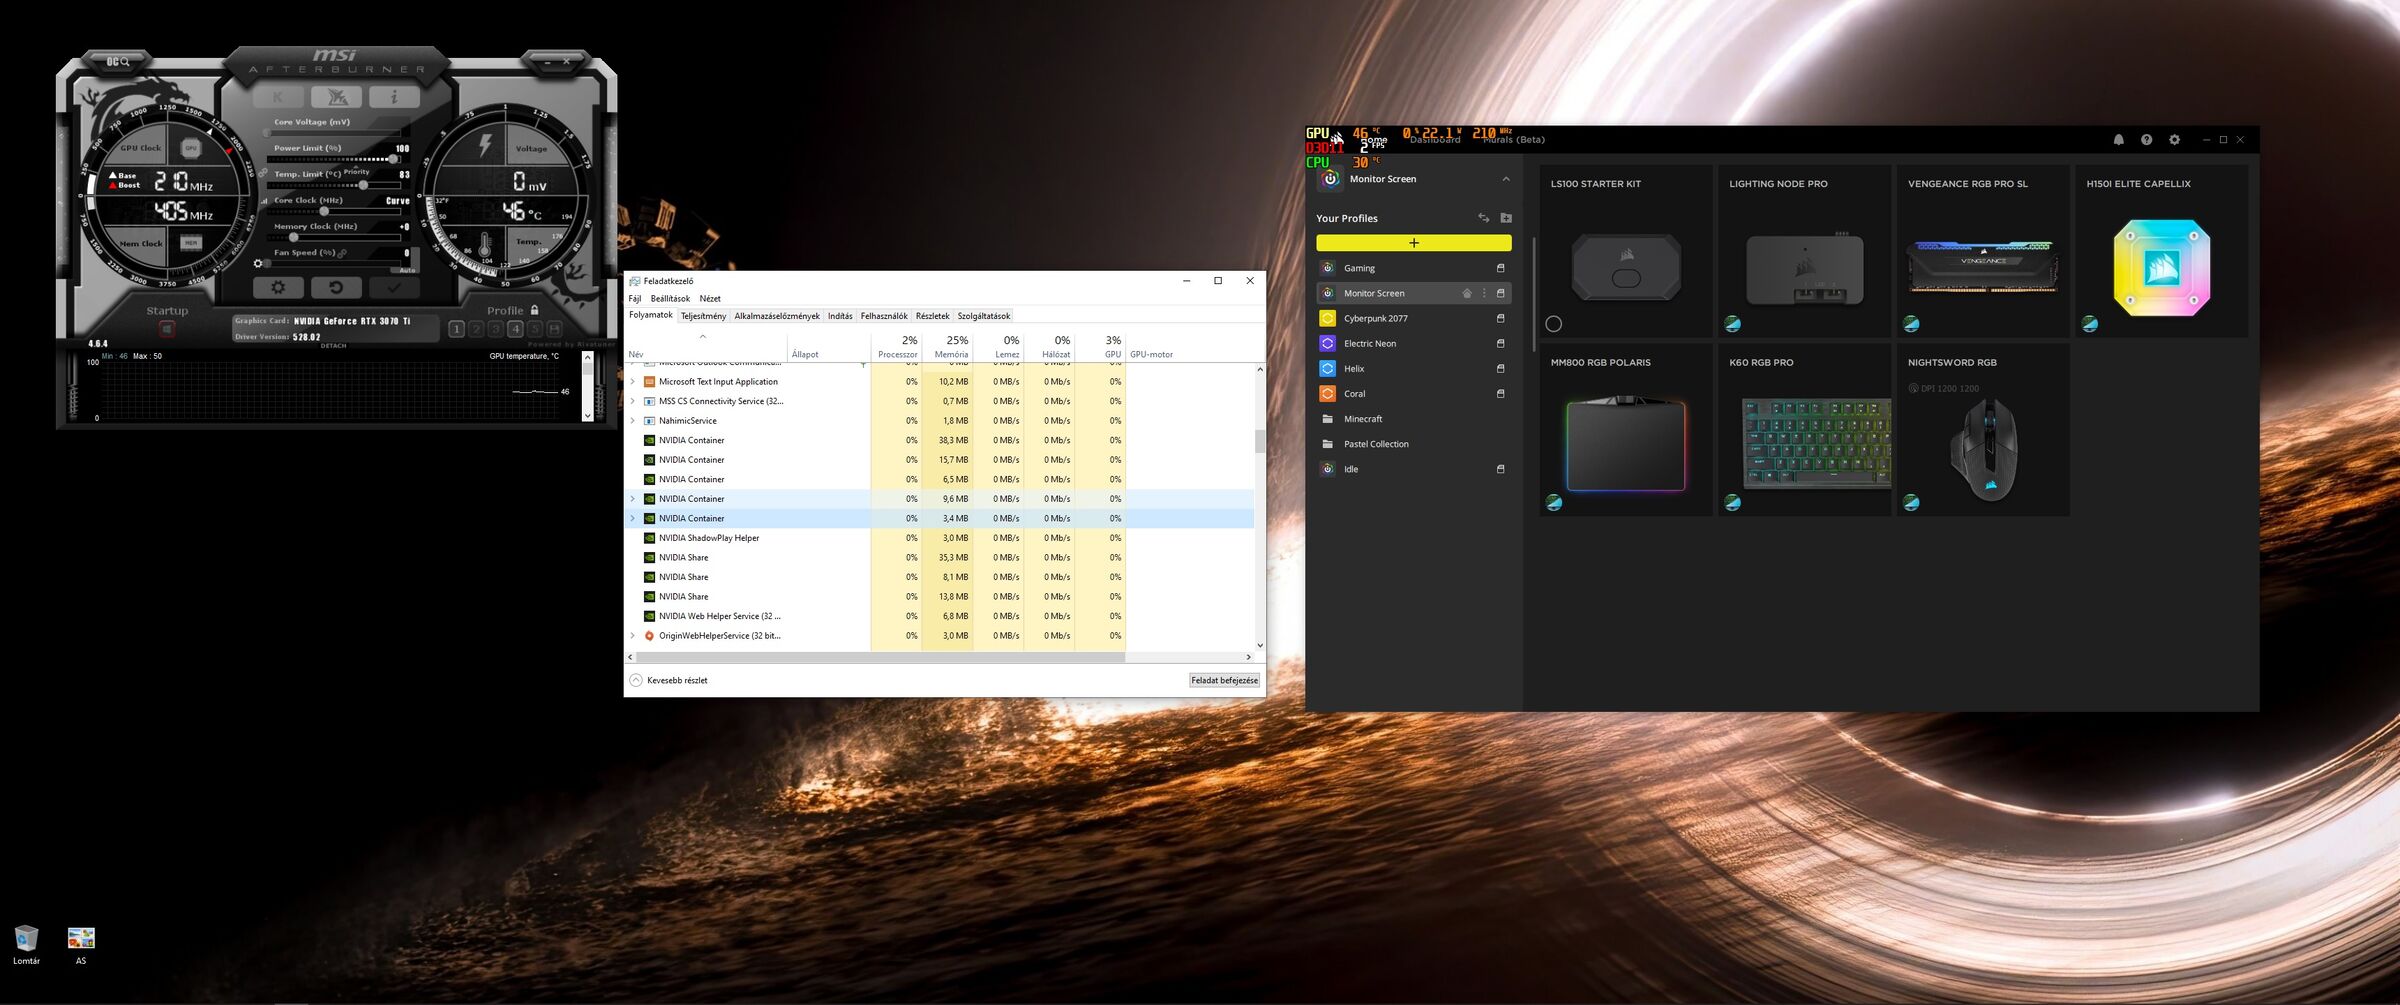Expand the OriginWebHelperService row
This screenshot has width=2400, height=1005.
point(632,636)
